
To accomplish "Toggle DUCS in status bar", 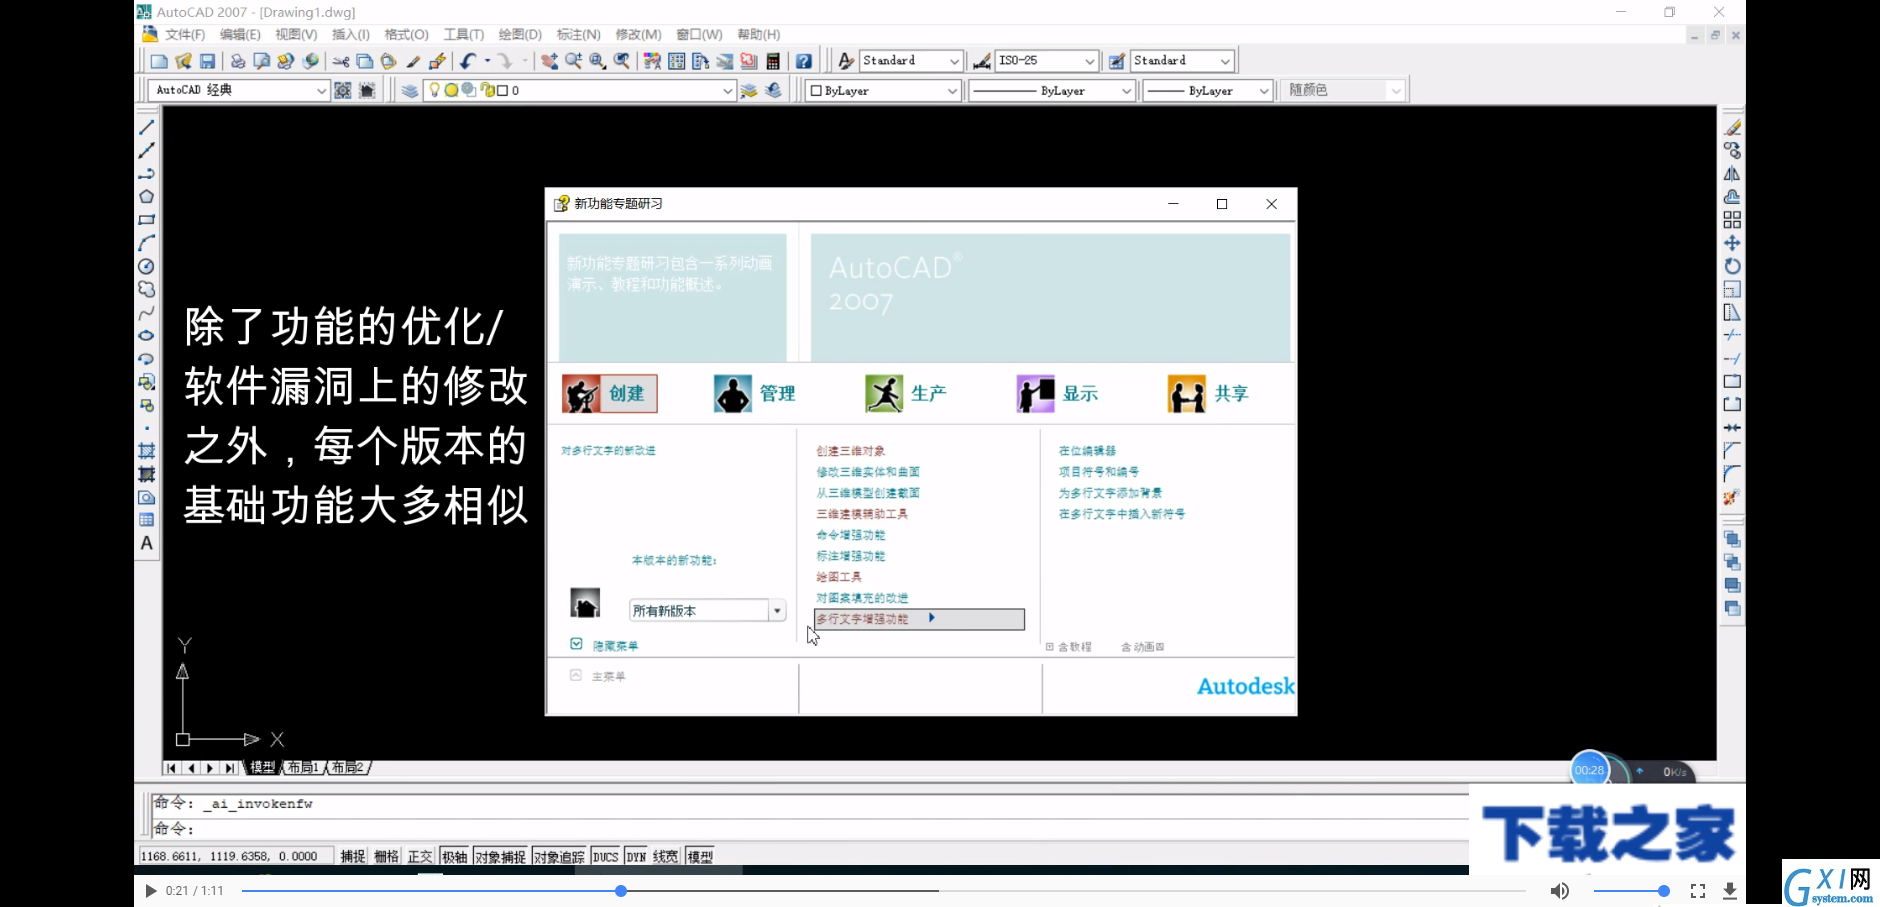I will [605, 856].
